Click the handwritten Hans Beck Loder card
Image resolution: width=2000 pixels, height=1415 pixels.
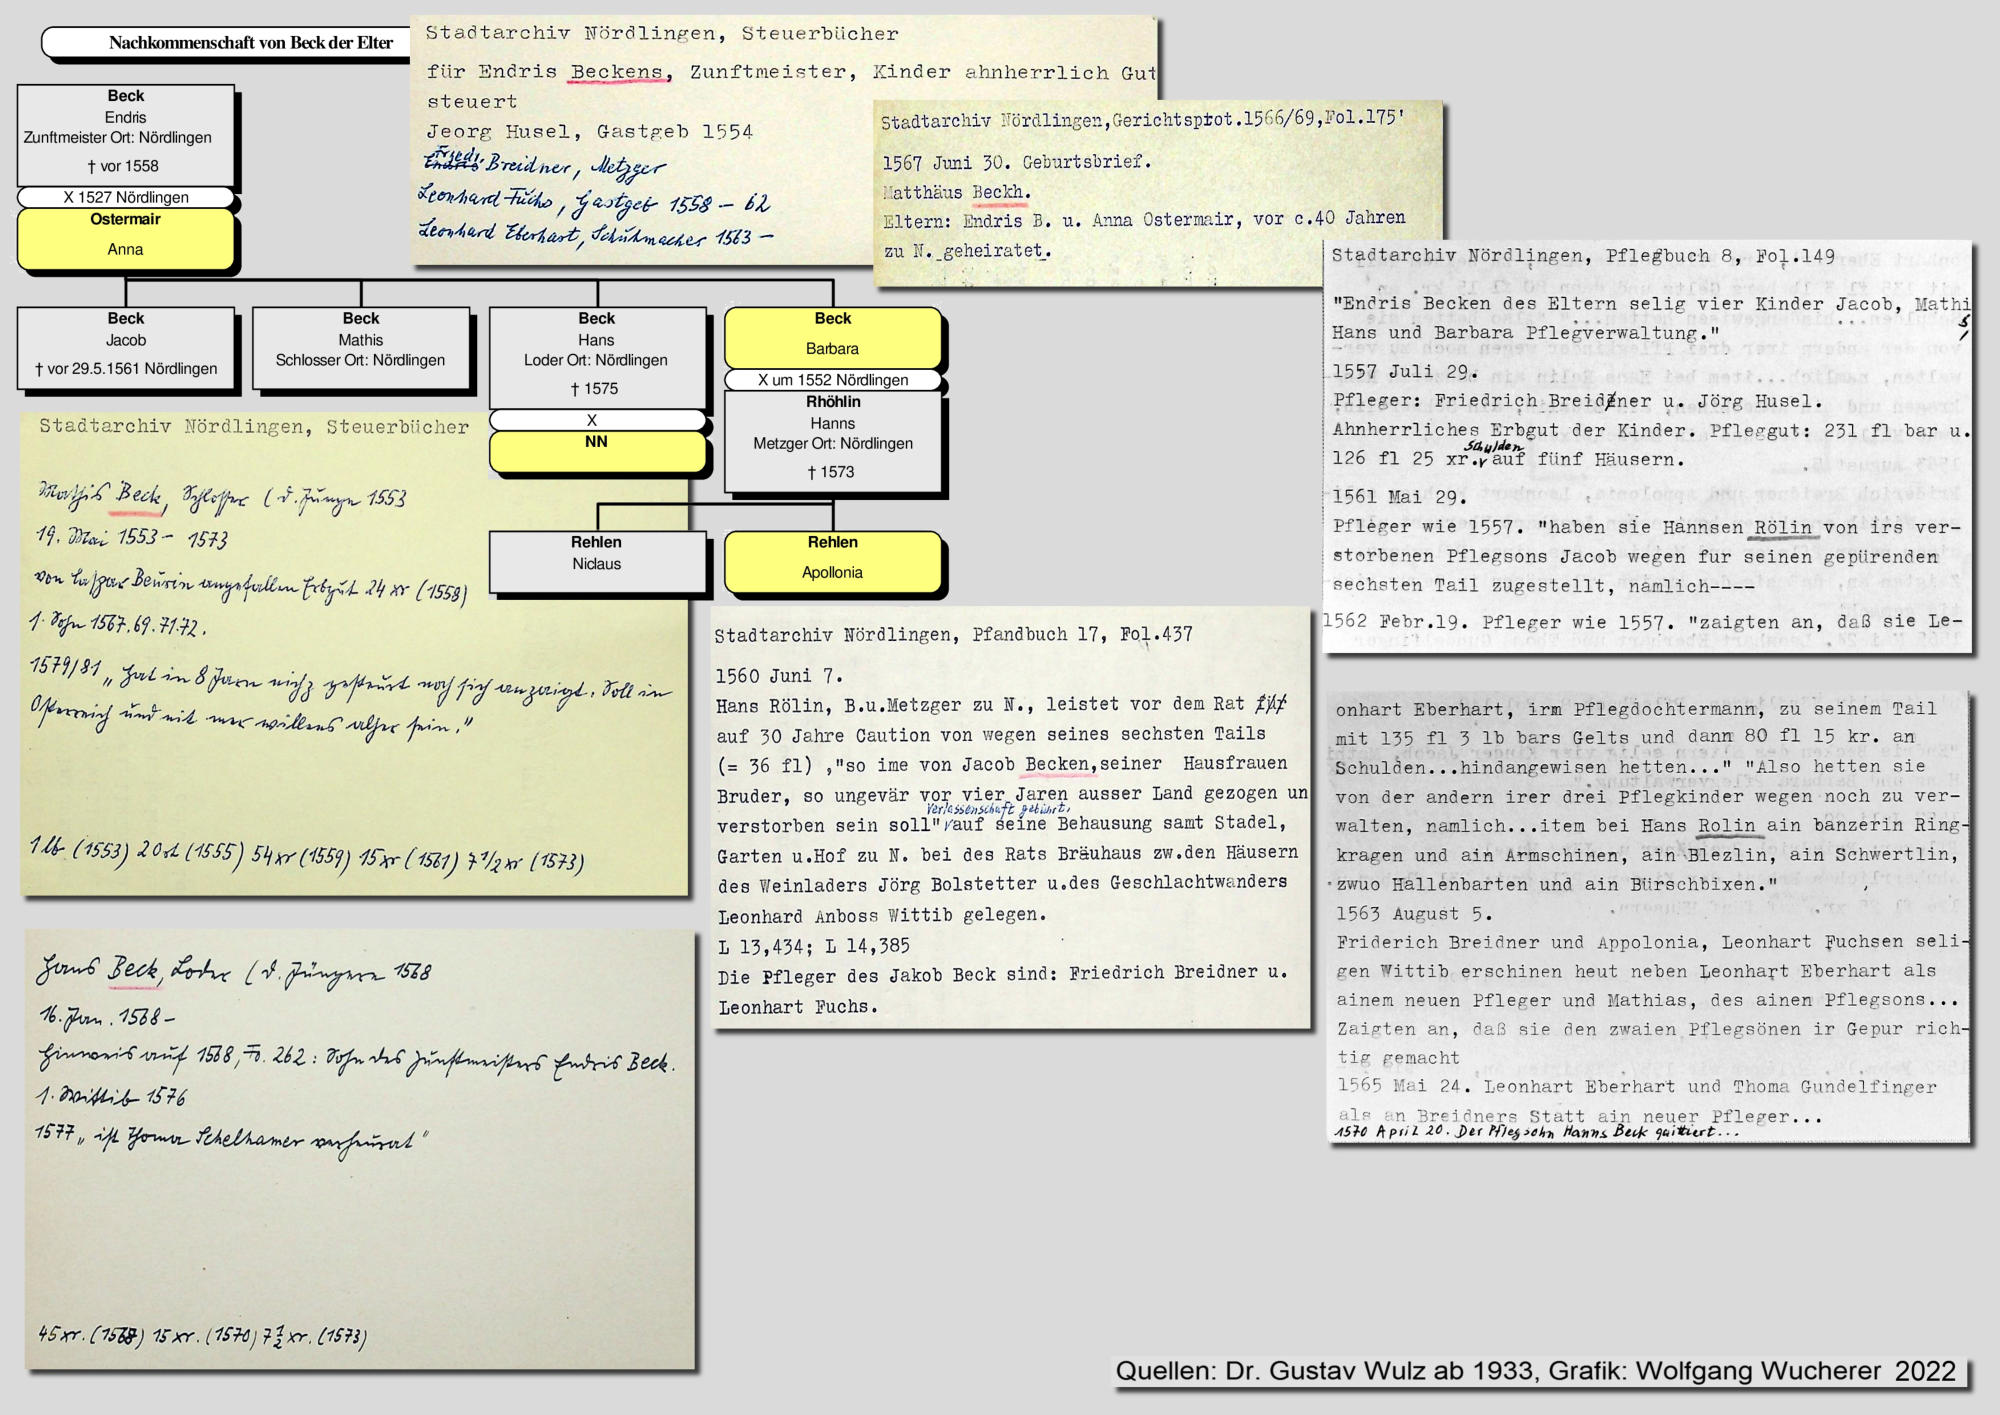click(360, 1150)
